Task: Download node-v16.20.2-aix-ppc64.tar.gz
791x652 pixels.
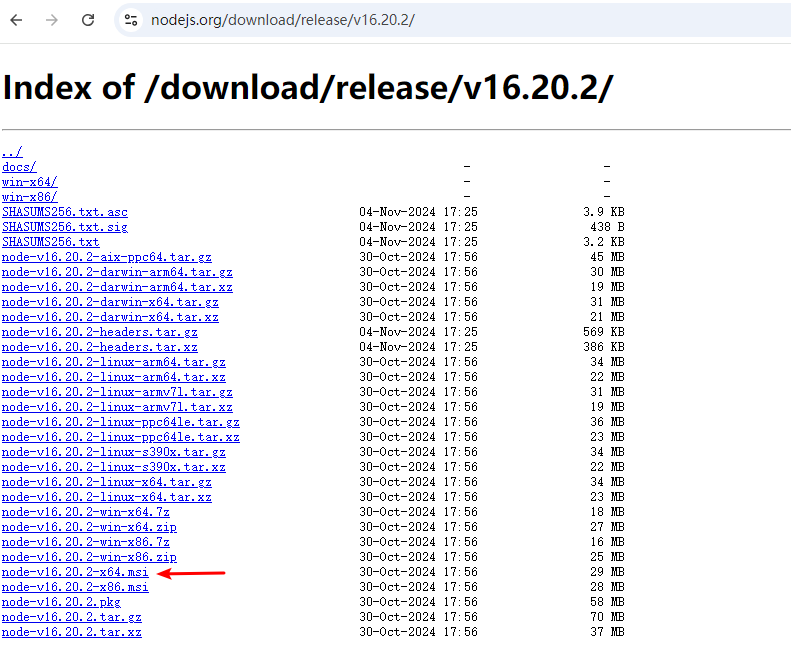Action: (x=106, y=257)
